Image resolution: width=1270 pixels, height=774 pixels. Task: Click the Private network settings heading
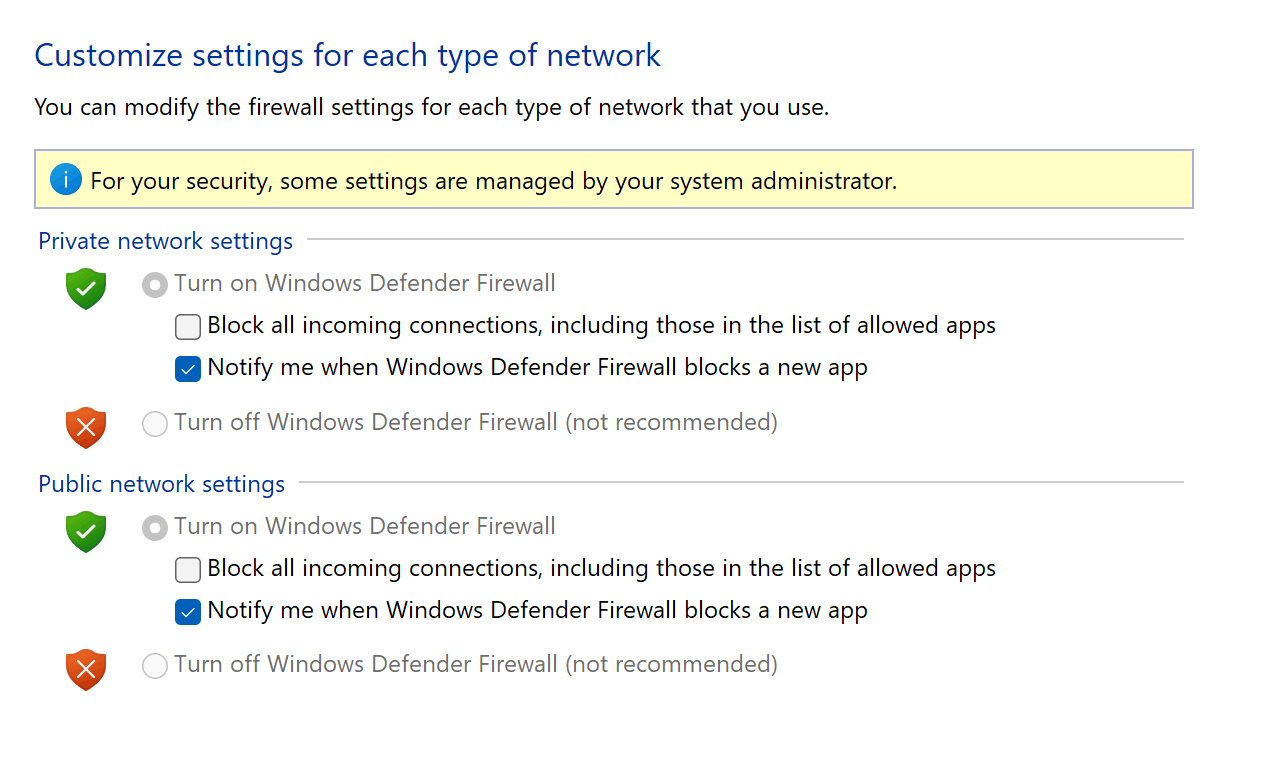[x=166, y=241]
